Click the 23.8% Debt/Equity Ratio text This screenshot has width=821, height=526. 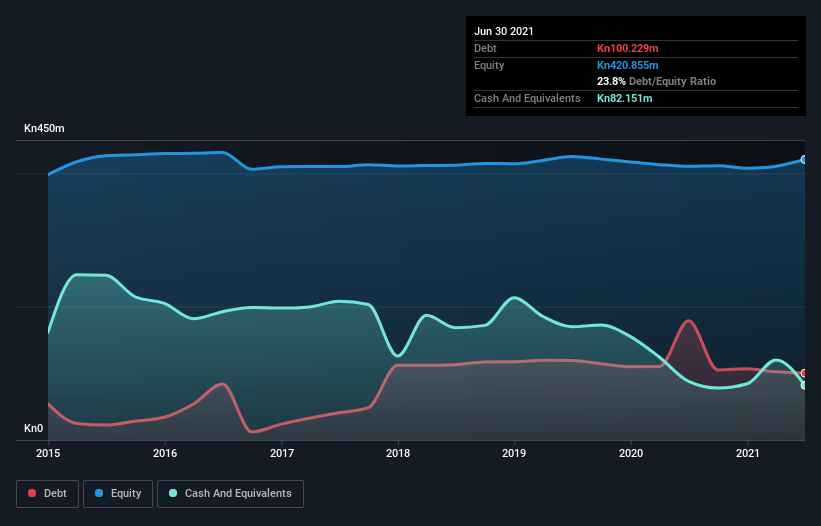pyautogui.click(x=657, y=81)
